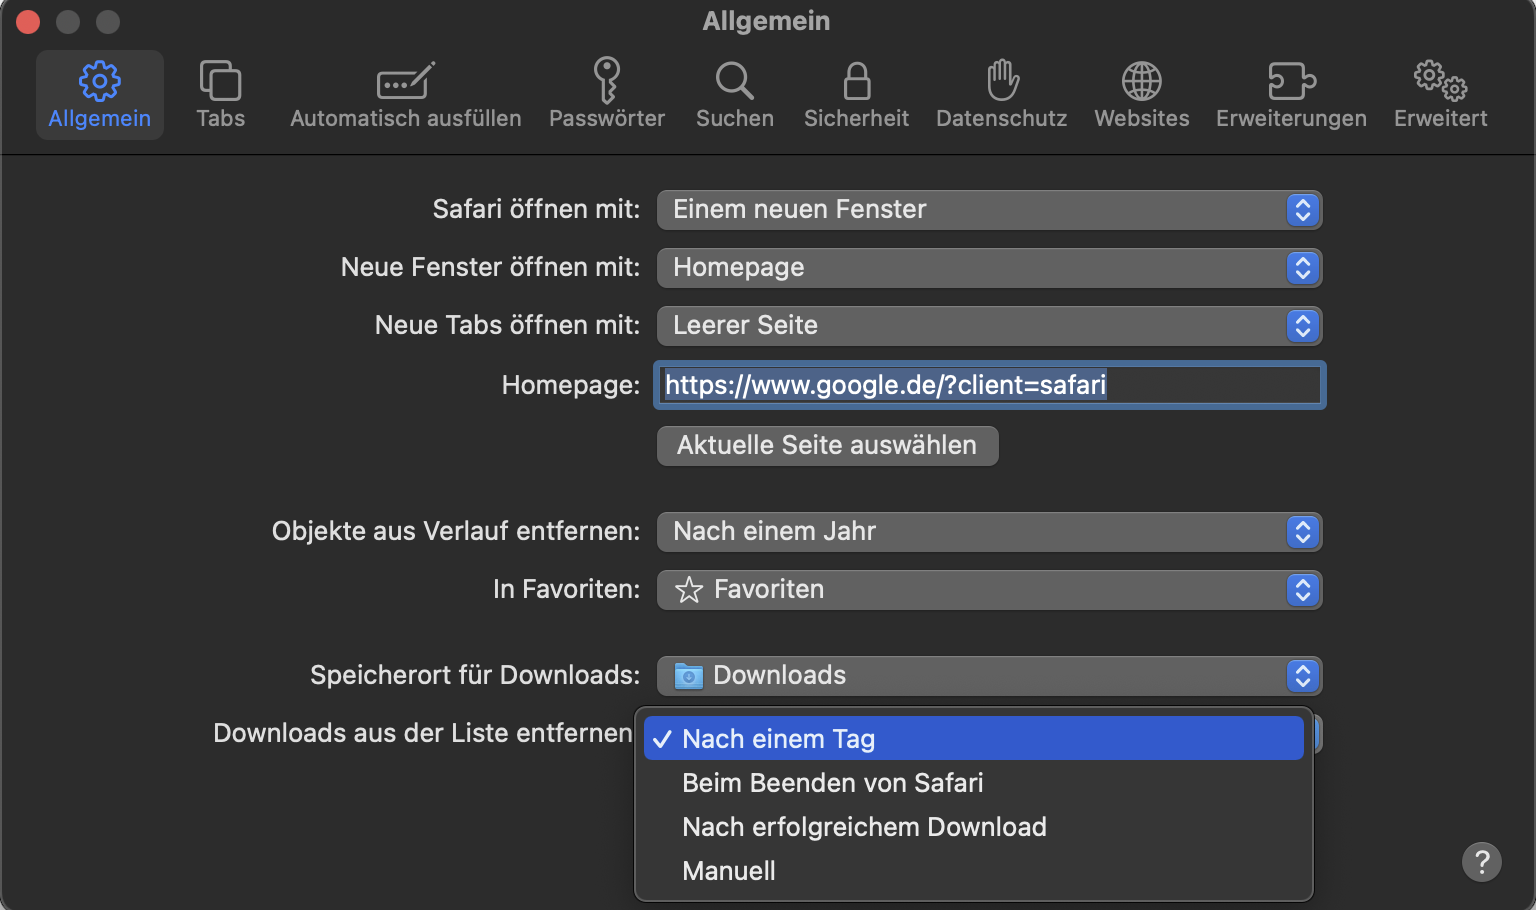This screenshot has height=910, width=1536.
Task: Click the Allgemein gear tab
Action: (99, 95)
